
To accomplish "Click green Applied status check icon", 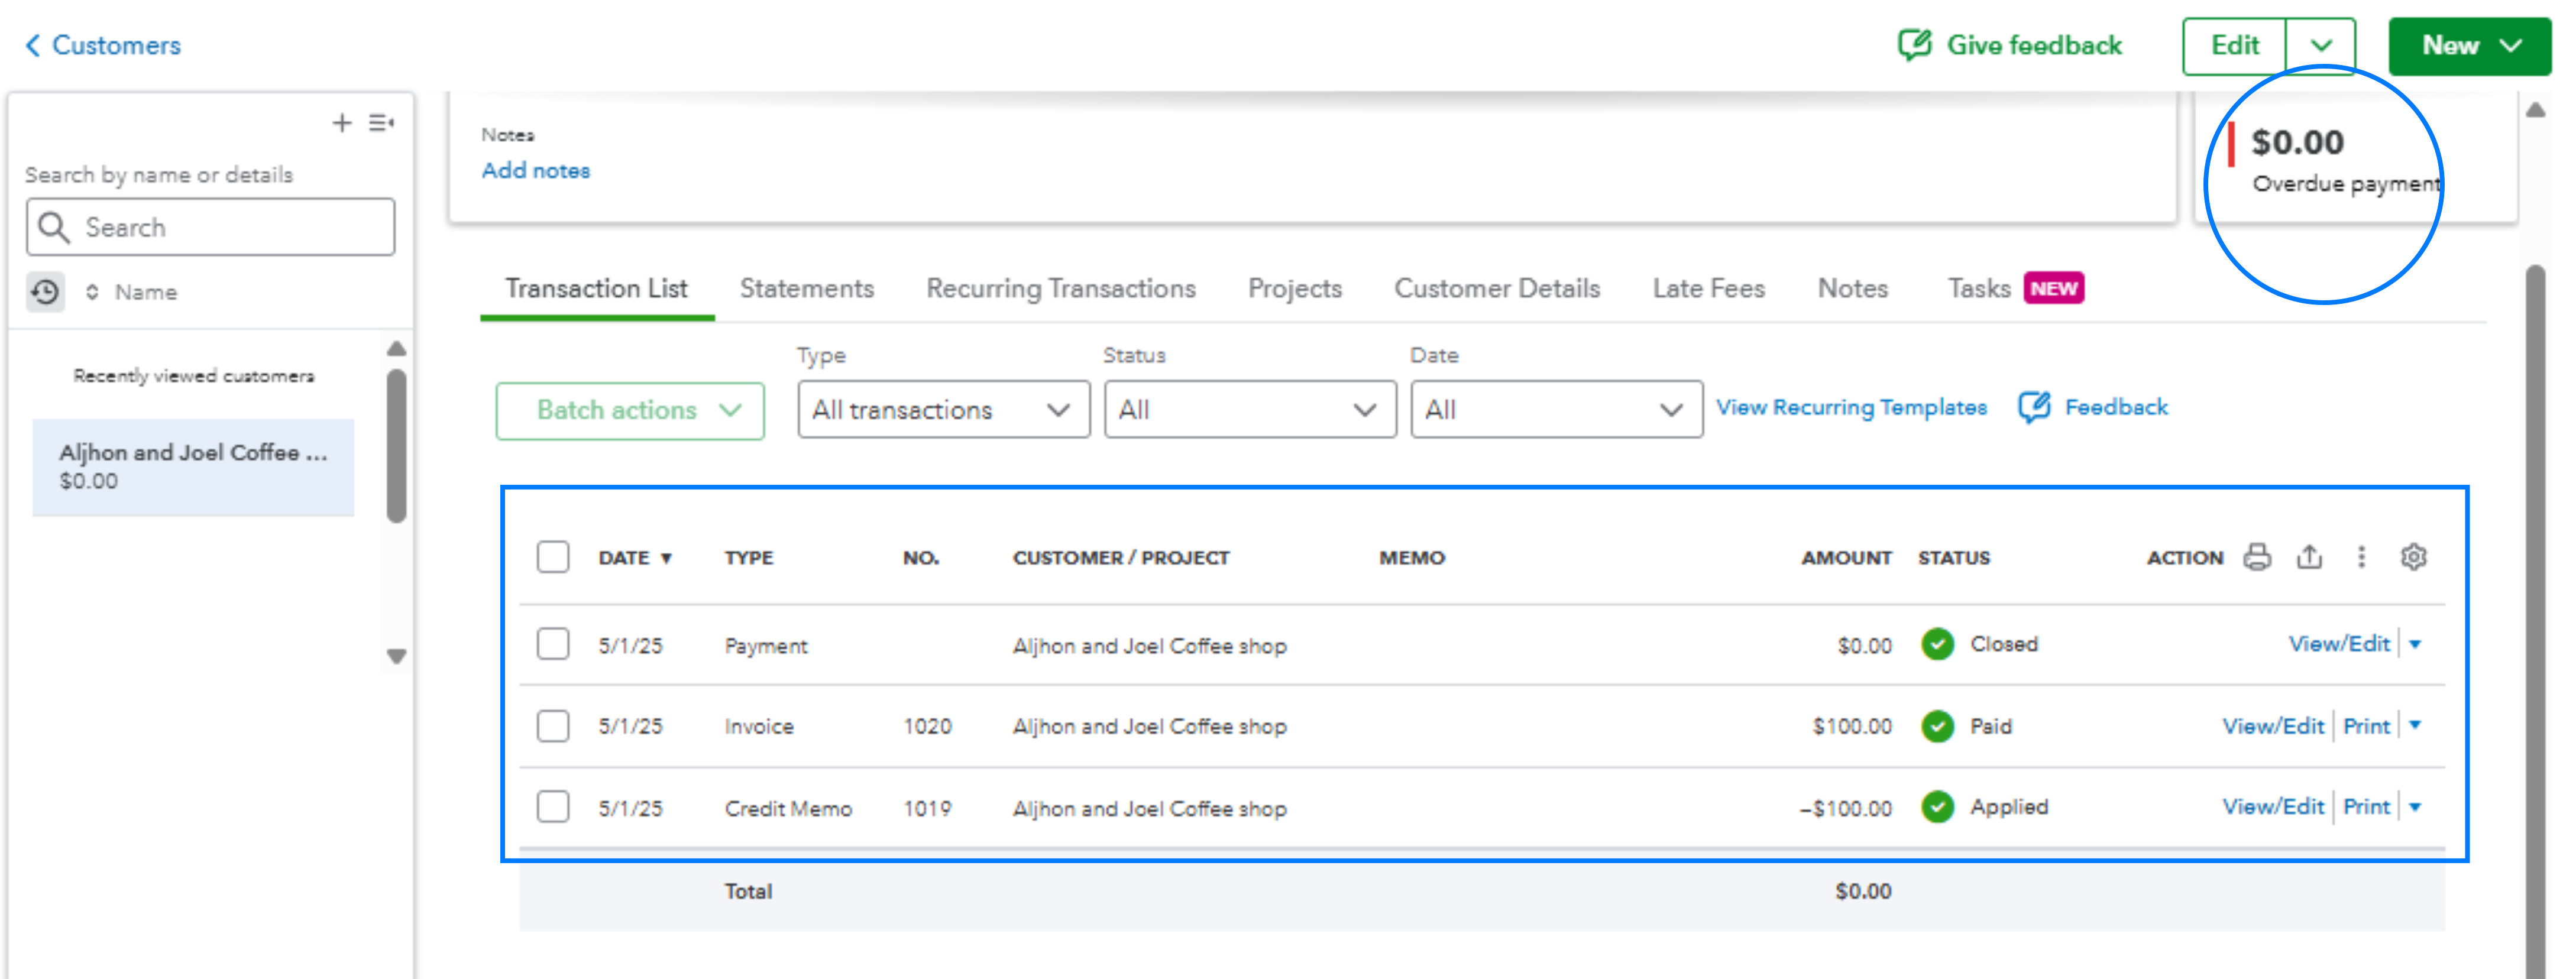I will coord(1937,807).
